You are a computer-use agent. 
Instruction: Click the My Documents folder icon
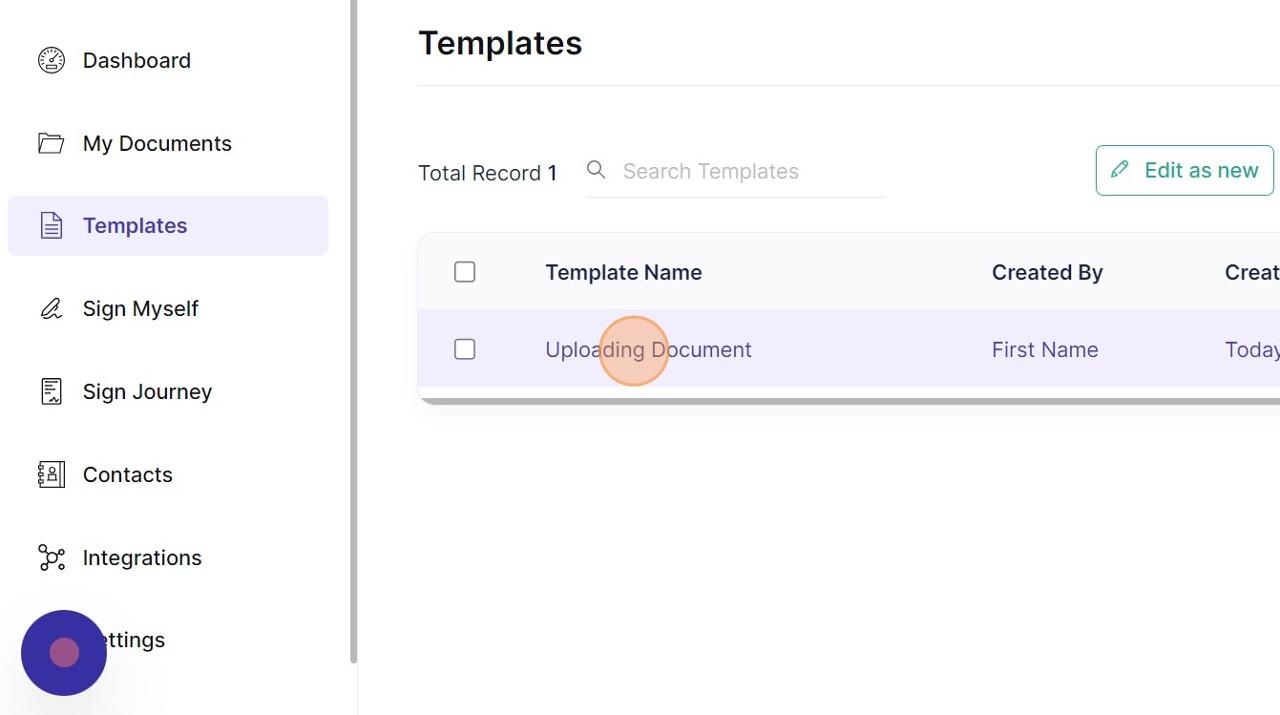pyautogui.click(x=51, y=143)
